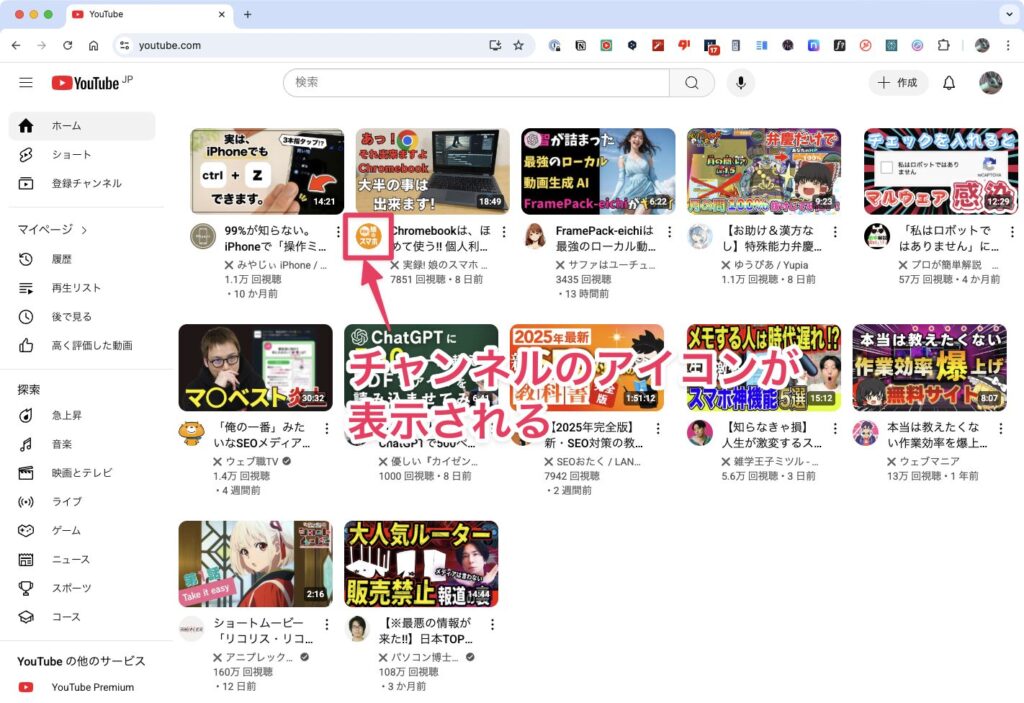Open more options for 私はロボットで video

[x=1012, y=231]
